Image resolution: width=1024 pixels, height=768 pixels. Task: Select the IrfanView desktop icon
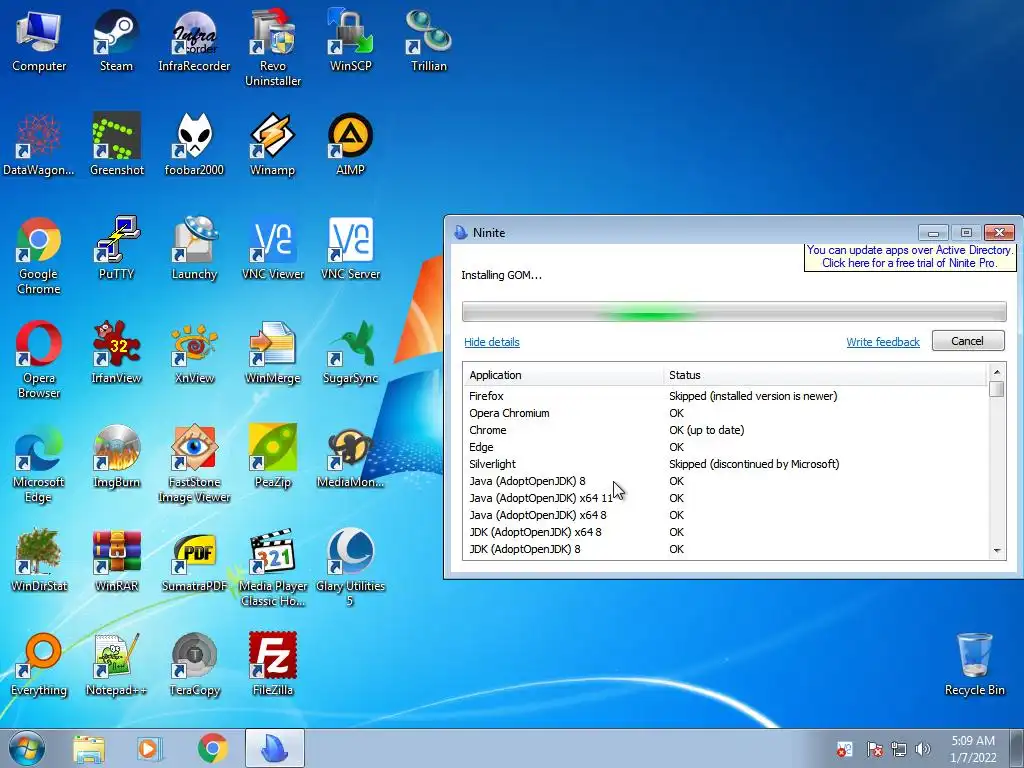coord(116,352)
